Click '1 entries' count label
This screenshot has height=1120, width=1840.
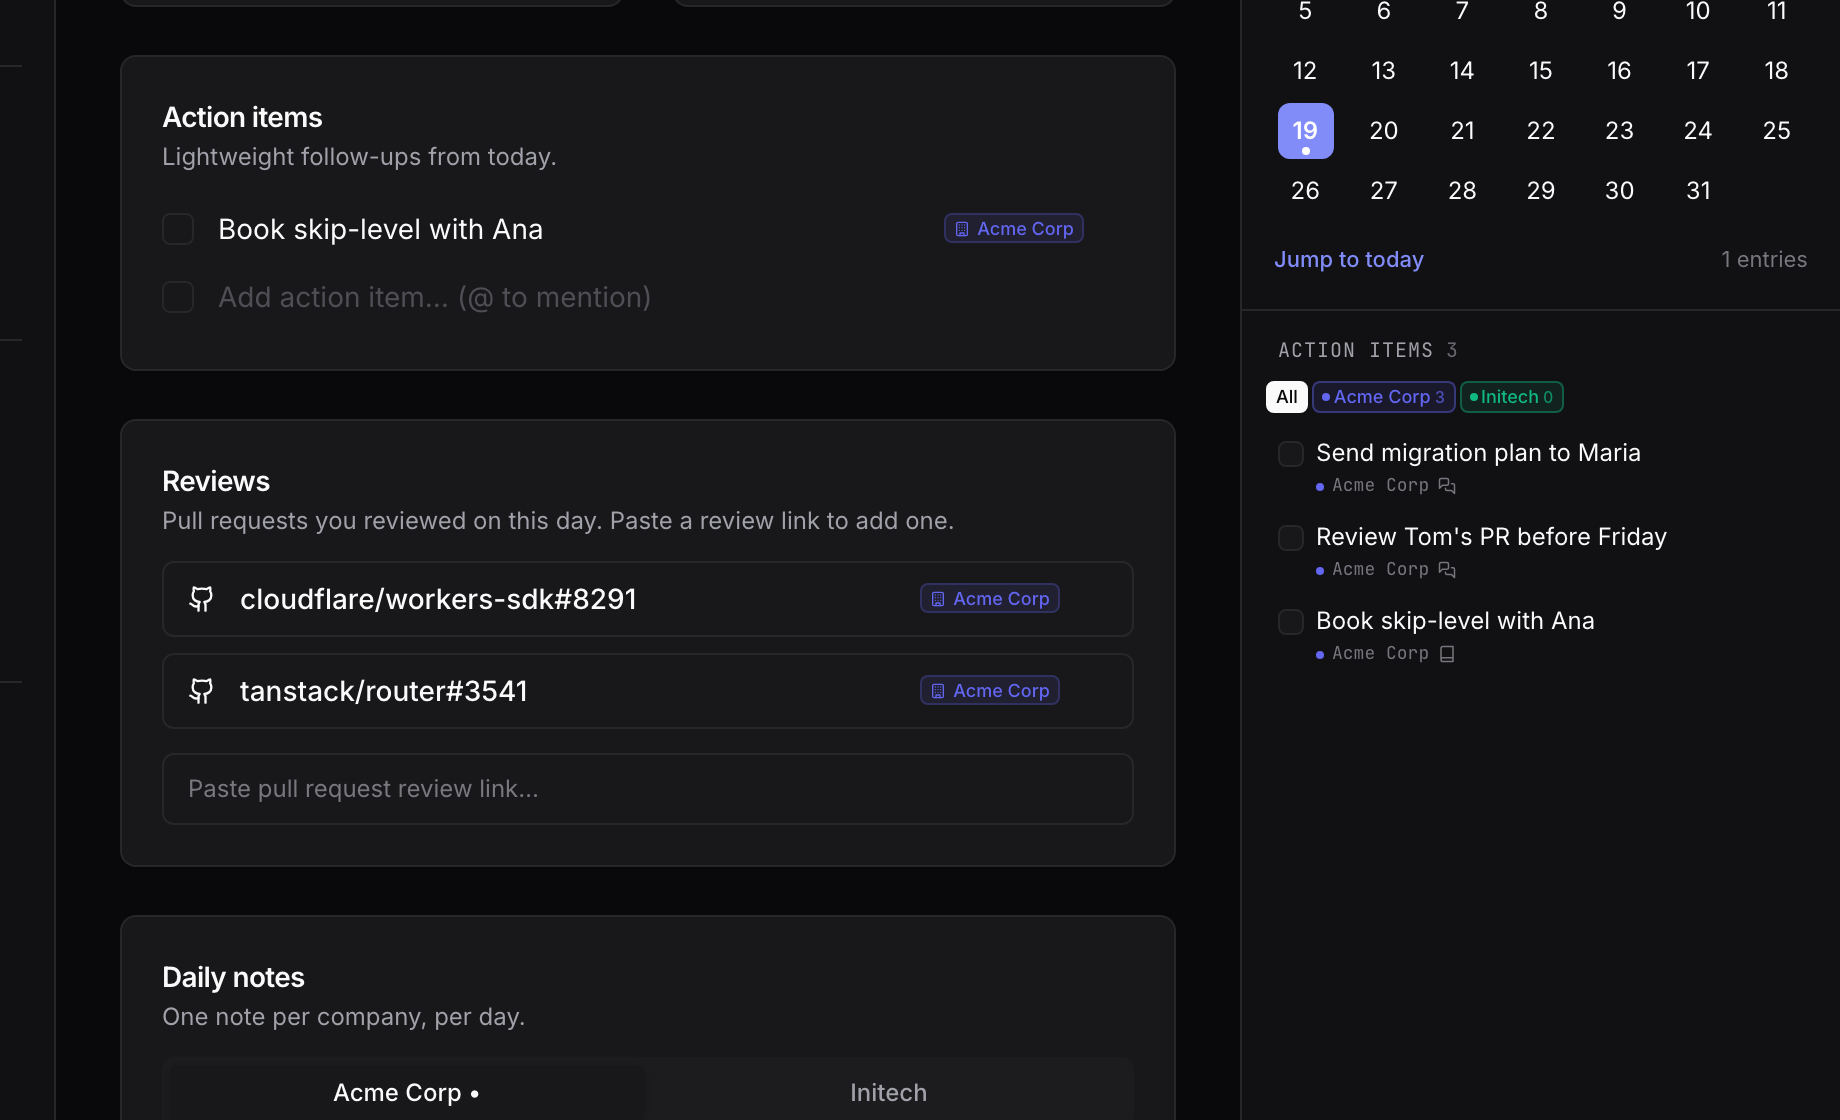[1764, 260]
